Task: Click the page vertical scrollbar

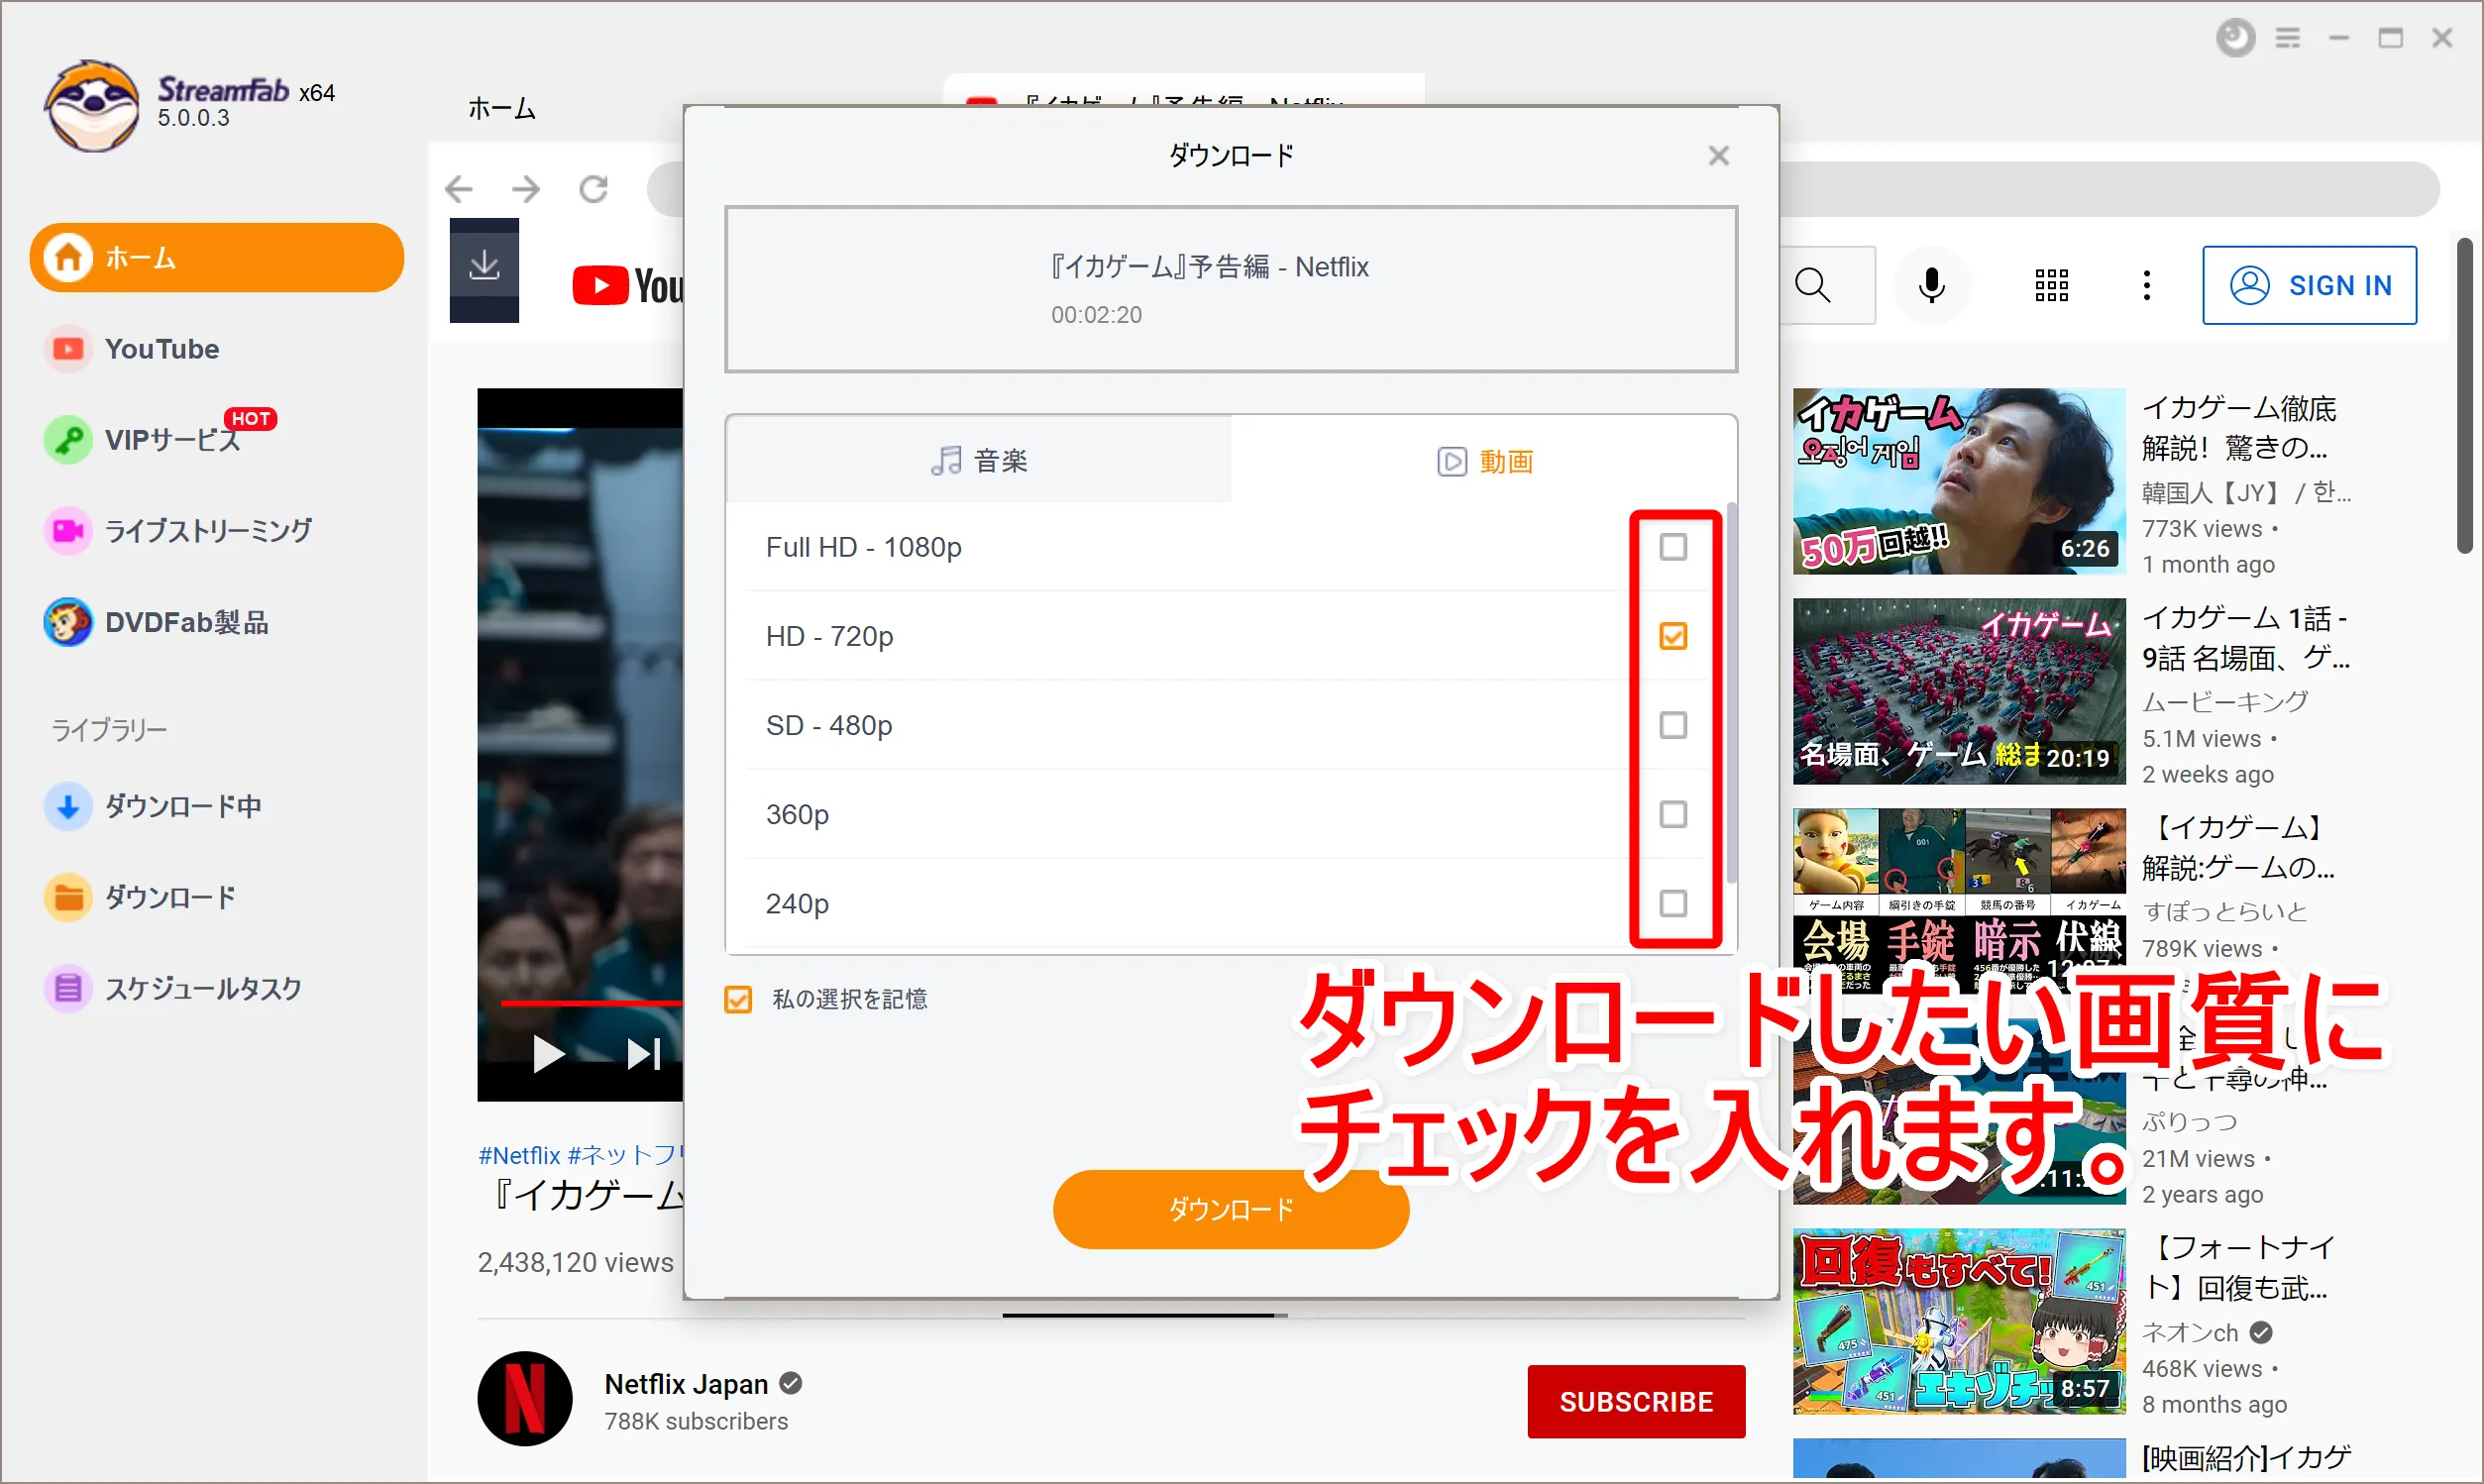Action: 2464,395
